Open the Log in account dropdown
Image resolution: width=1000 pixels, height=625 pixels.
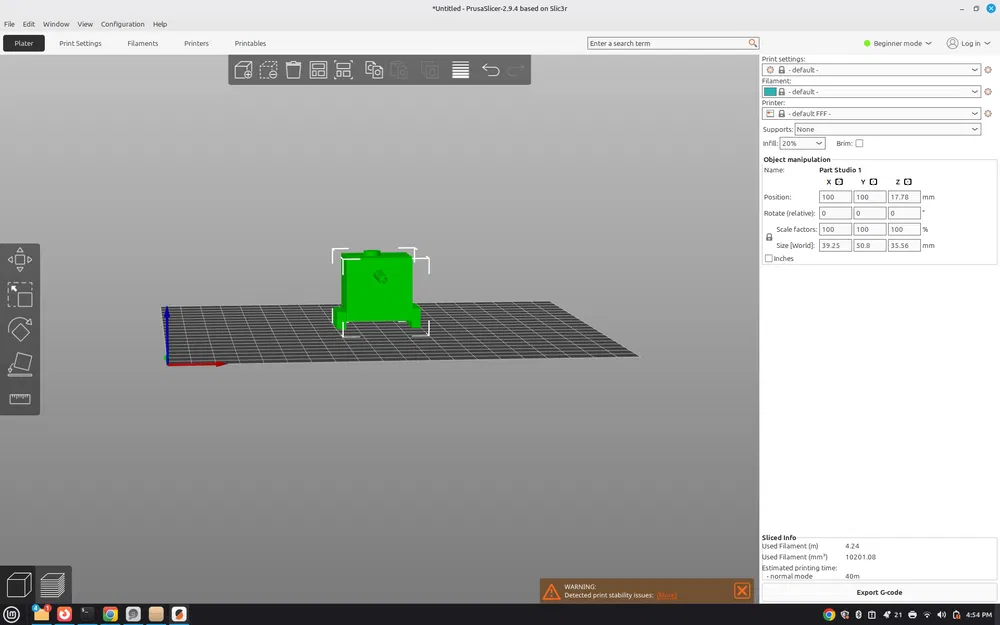point(968,43)
